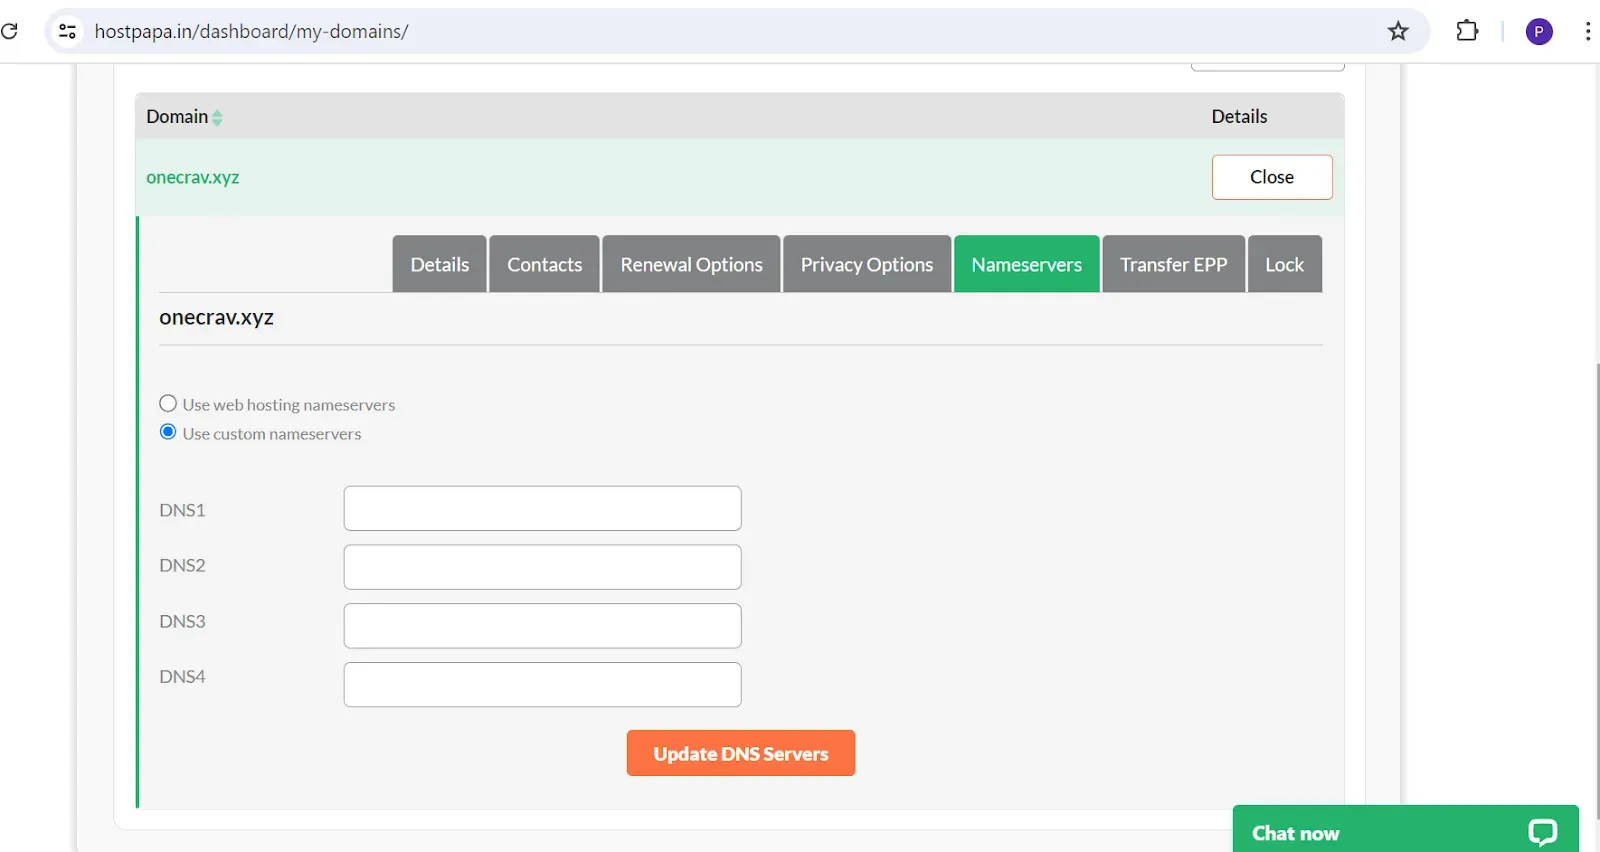
Task: Open the Renewal Options tab
Action: [691, 264]
